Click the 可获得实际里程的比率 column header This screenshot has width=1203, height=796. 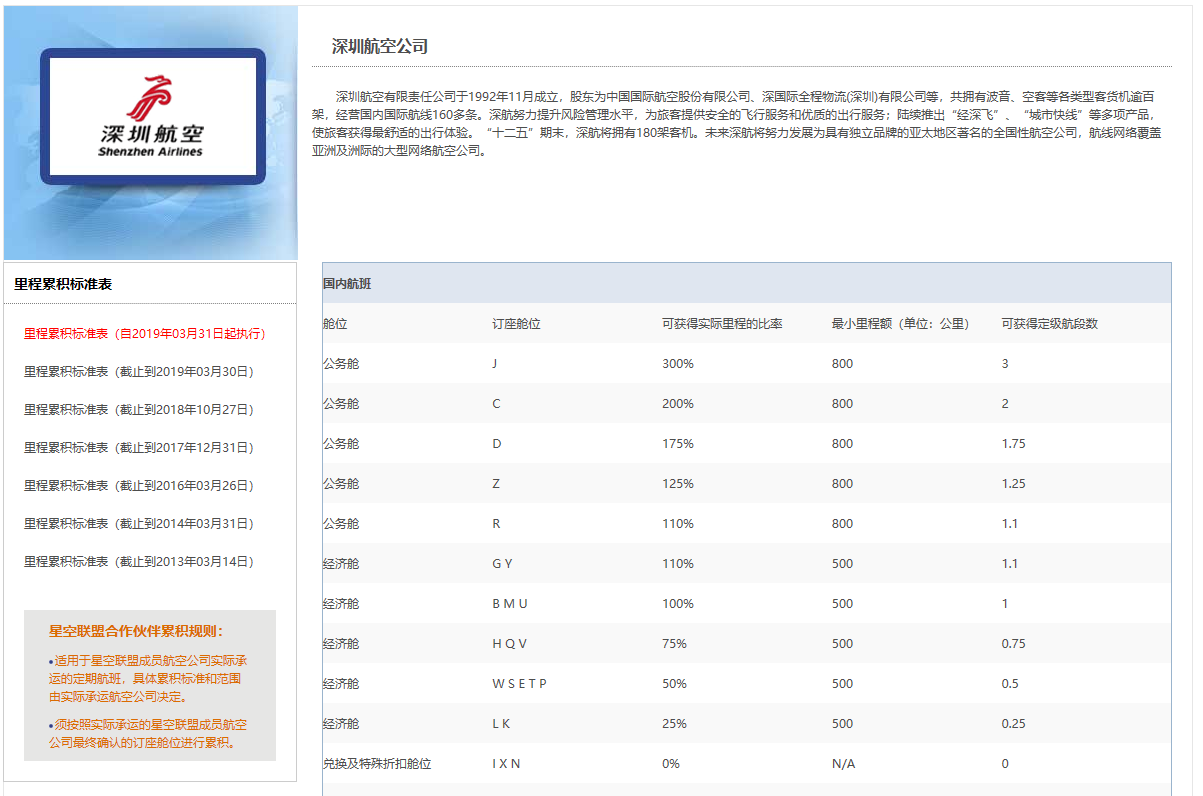[722, 324]
